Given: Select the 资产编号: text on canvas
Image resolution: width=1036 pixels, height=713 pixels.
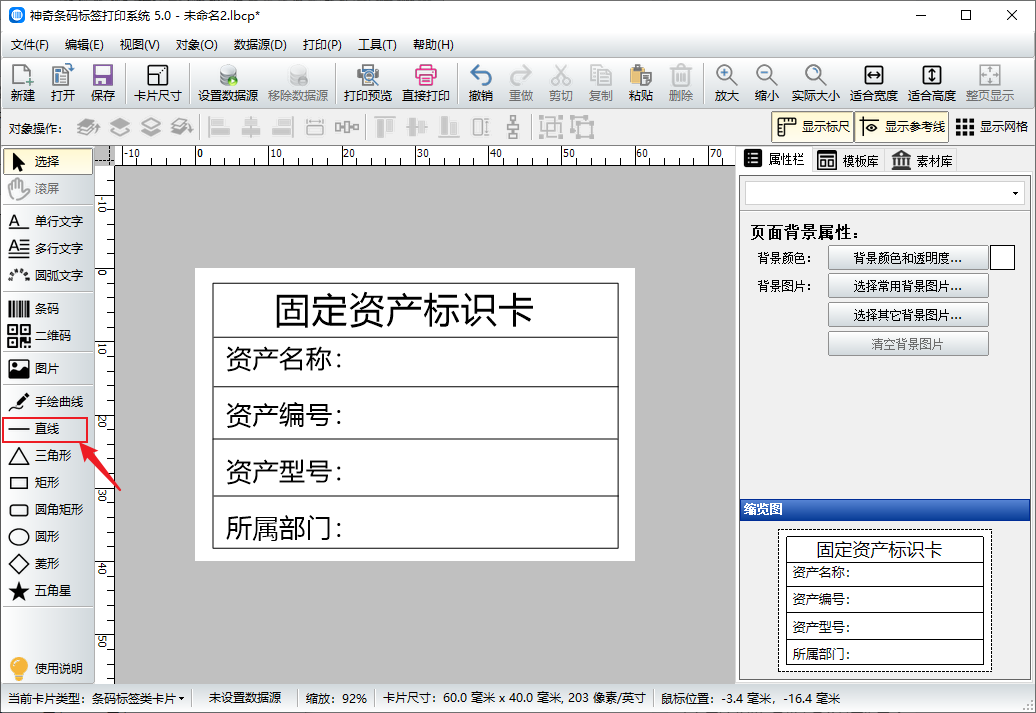Looking at the screenshot, I should coord(285,416).
